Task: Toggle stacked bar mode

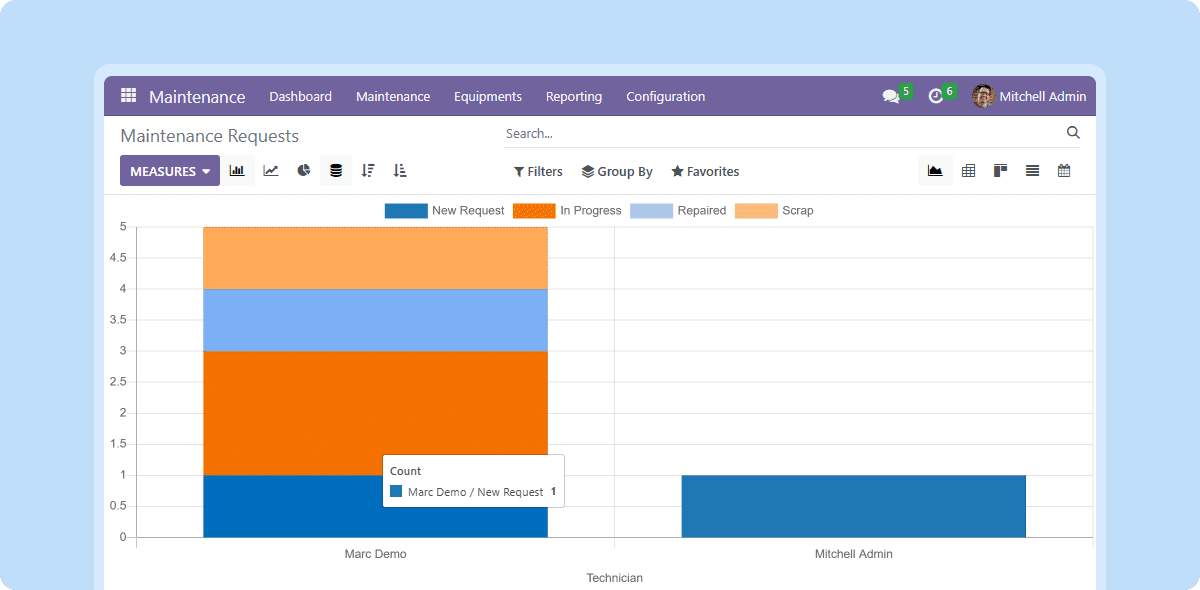Action: tap(336, 171)
